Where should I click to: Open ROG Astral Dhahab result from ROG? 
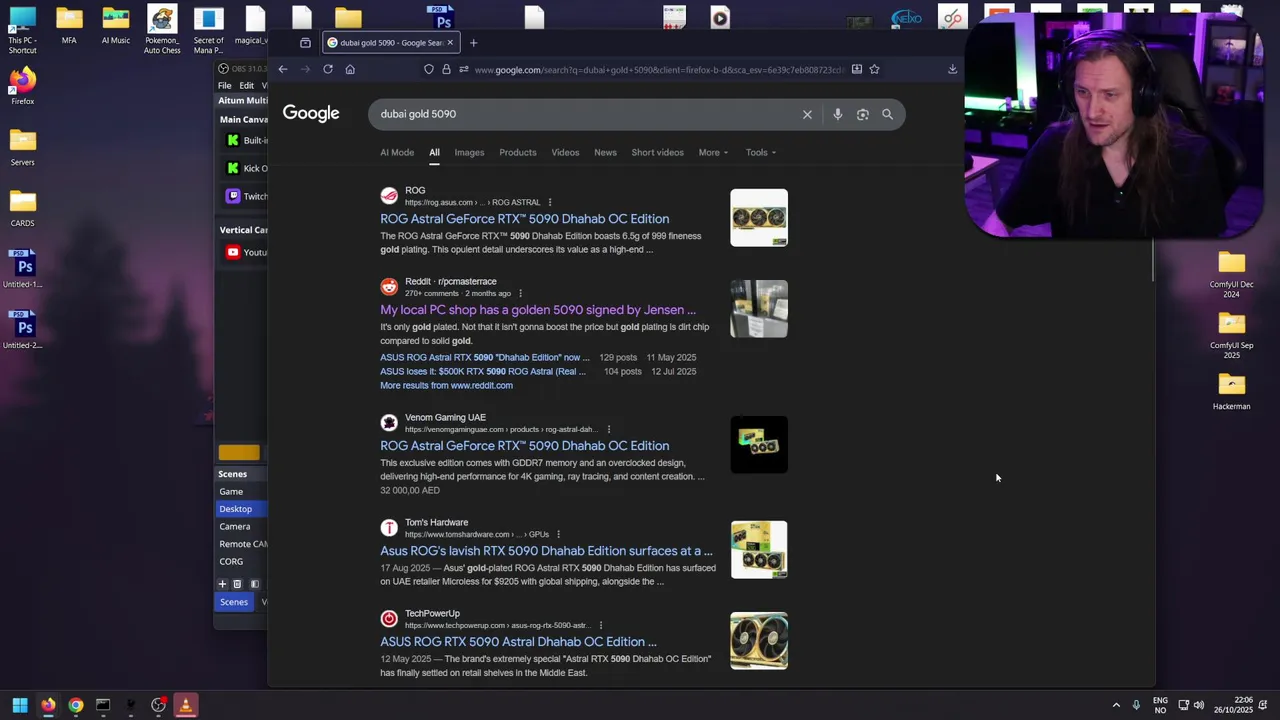[524, 219]
